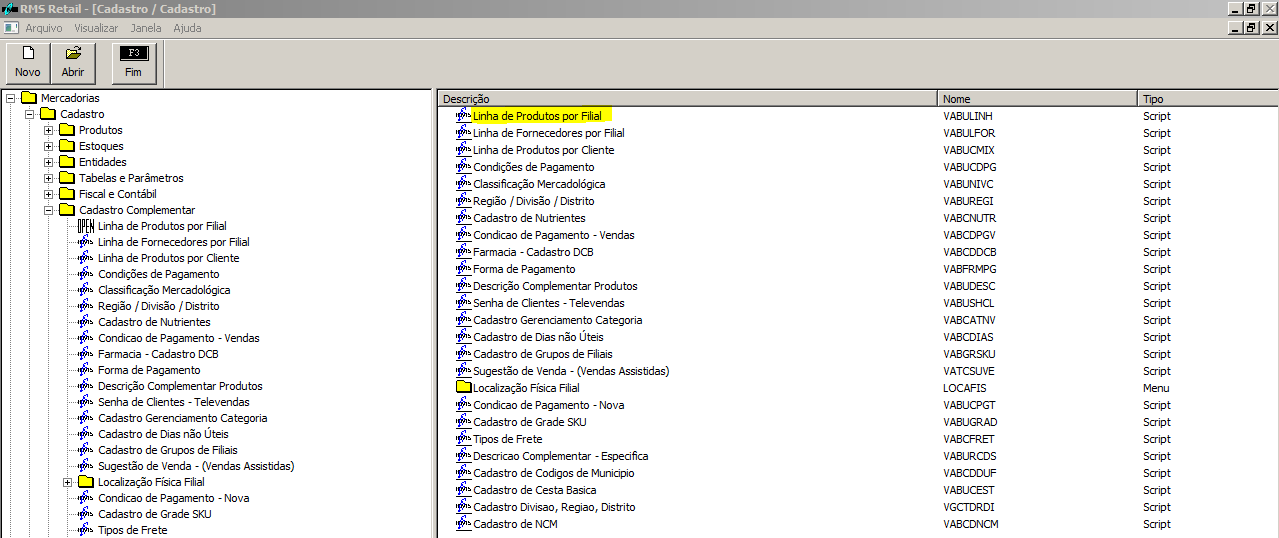Click folder icon of Localização Física Filial in list
The image size is (1279, 538).
pyautogui.click(x=463, y=388)
